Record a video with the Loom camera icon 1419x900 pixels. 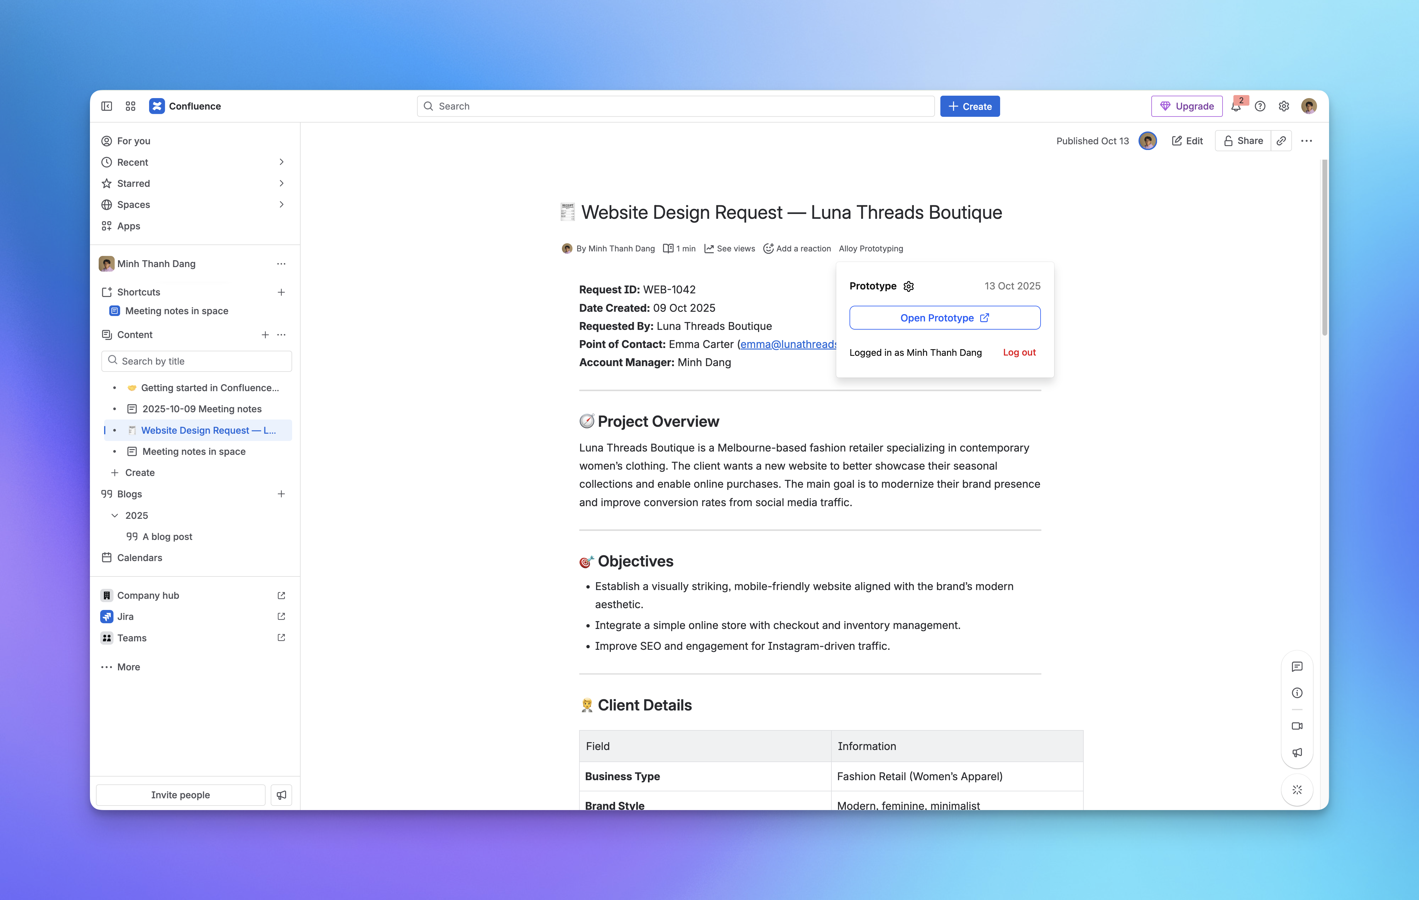pyautogui.click(x=1297, y=726)
